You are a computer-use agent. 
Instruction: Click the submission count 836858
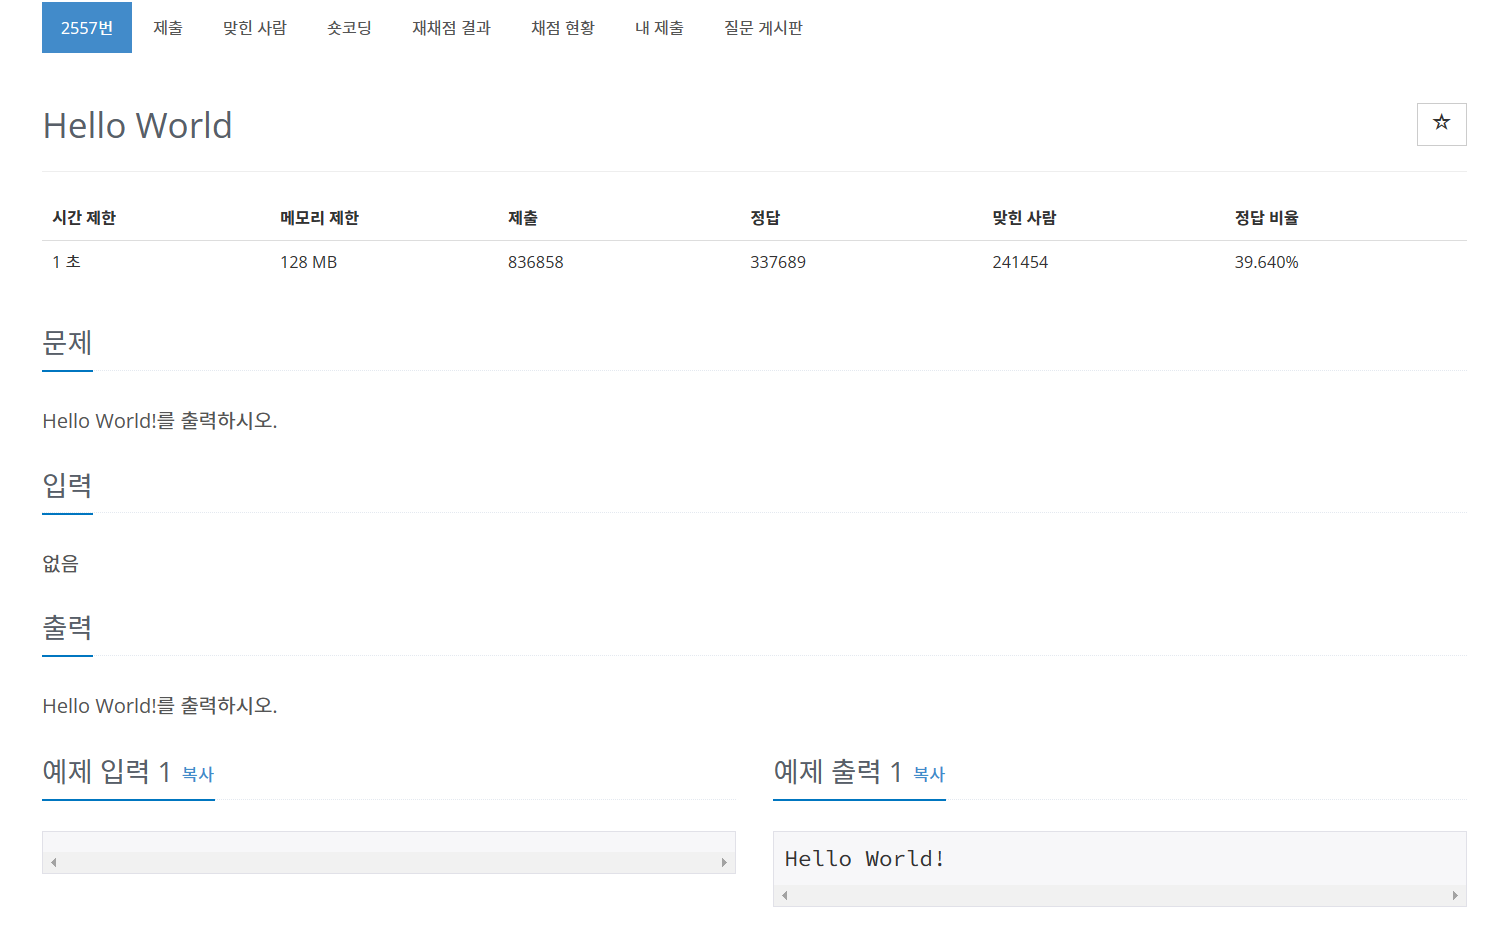(x=536, y=262)
